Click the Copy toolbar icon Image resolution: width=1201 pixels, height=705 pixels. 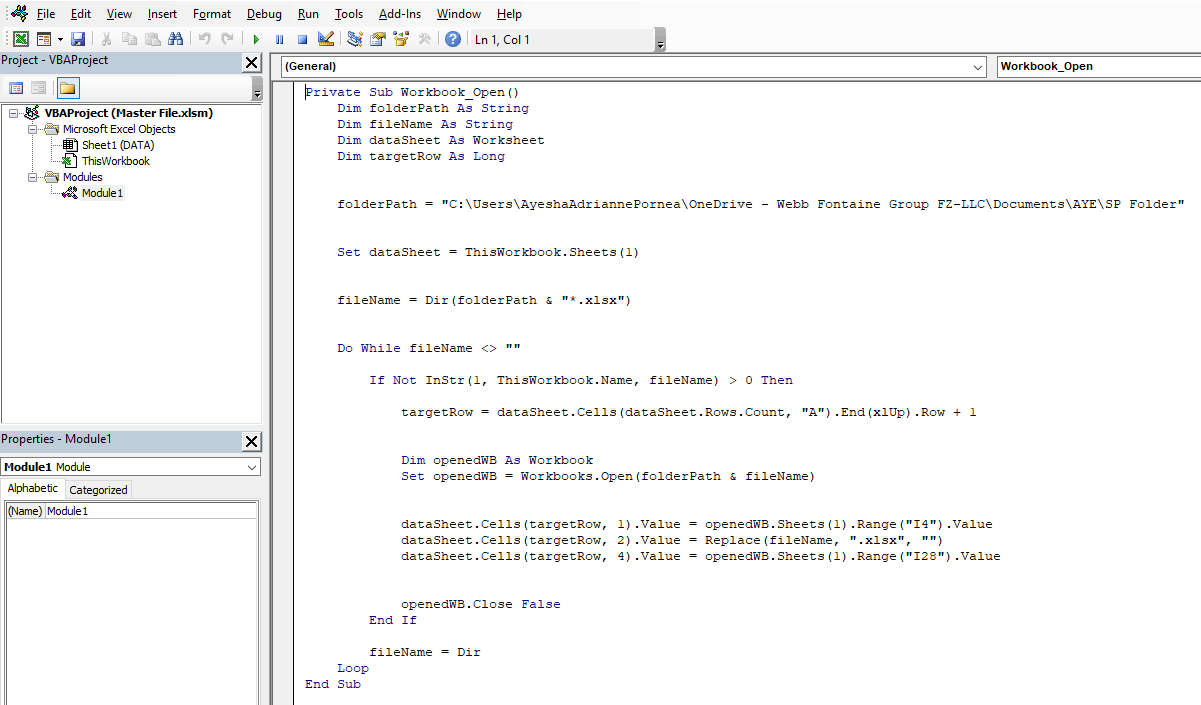(x=129, y=39)
